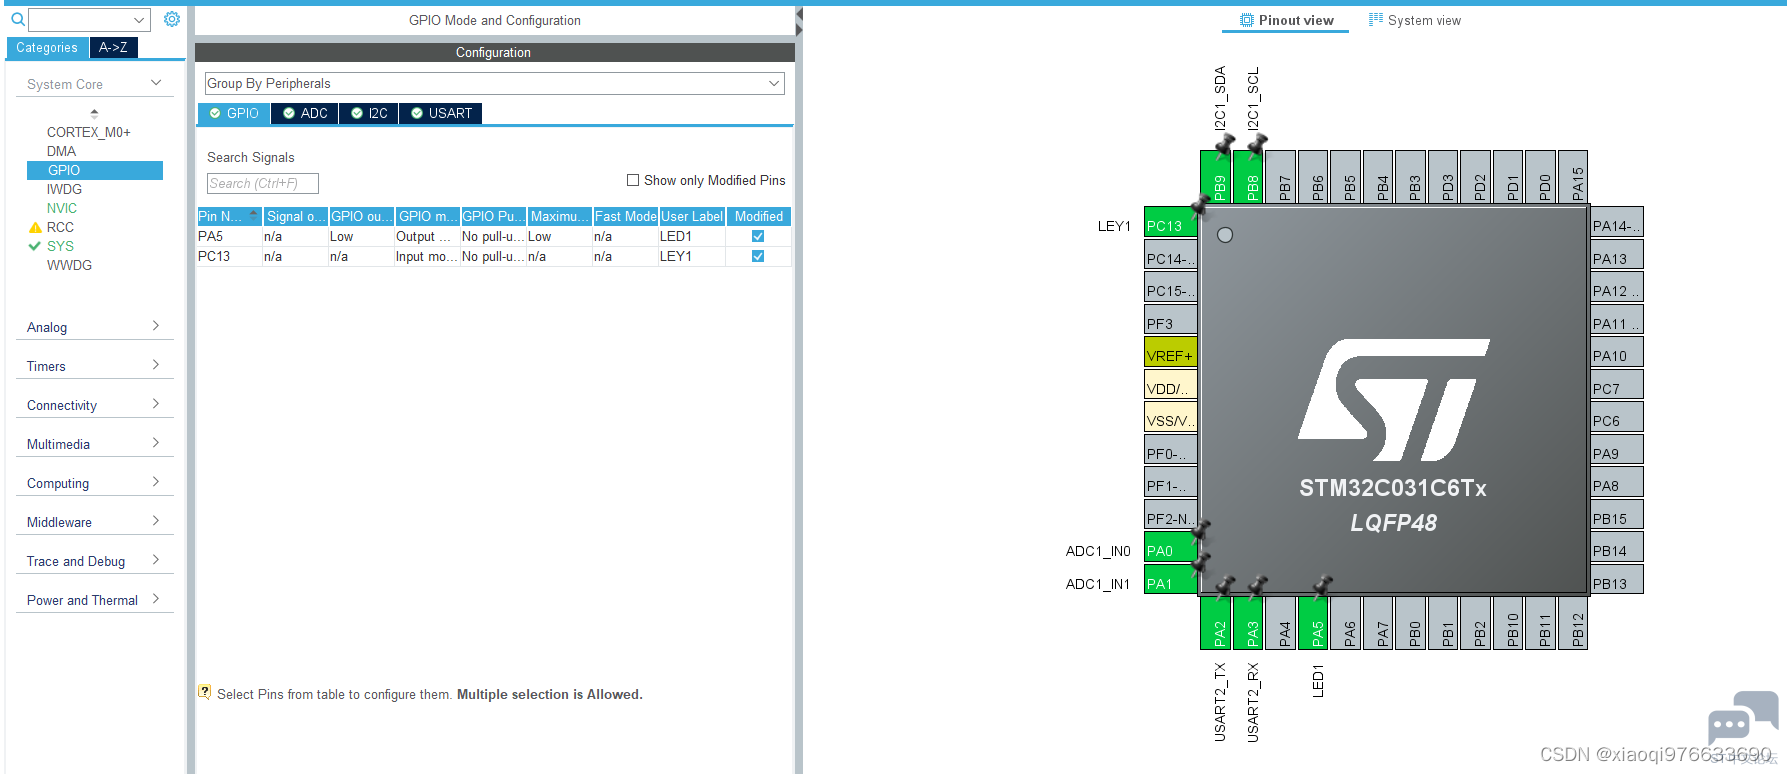
Task: Select NVIC in System Core
Action: click(62, 208)
